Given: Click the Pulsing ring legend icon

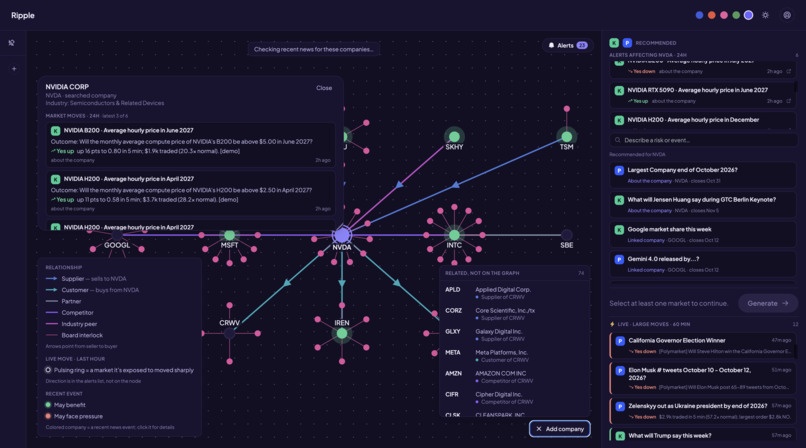Looking at the screenshot, I should (48, 370).
